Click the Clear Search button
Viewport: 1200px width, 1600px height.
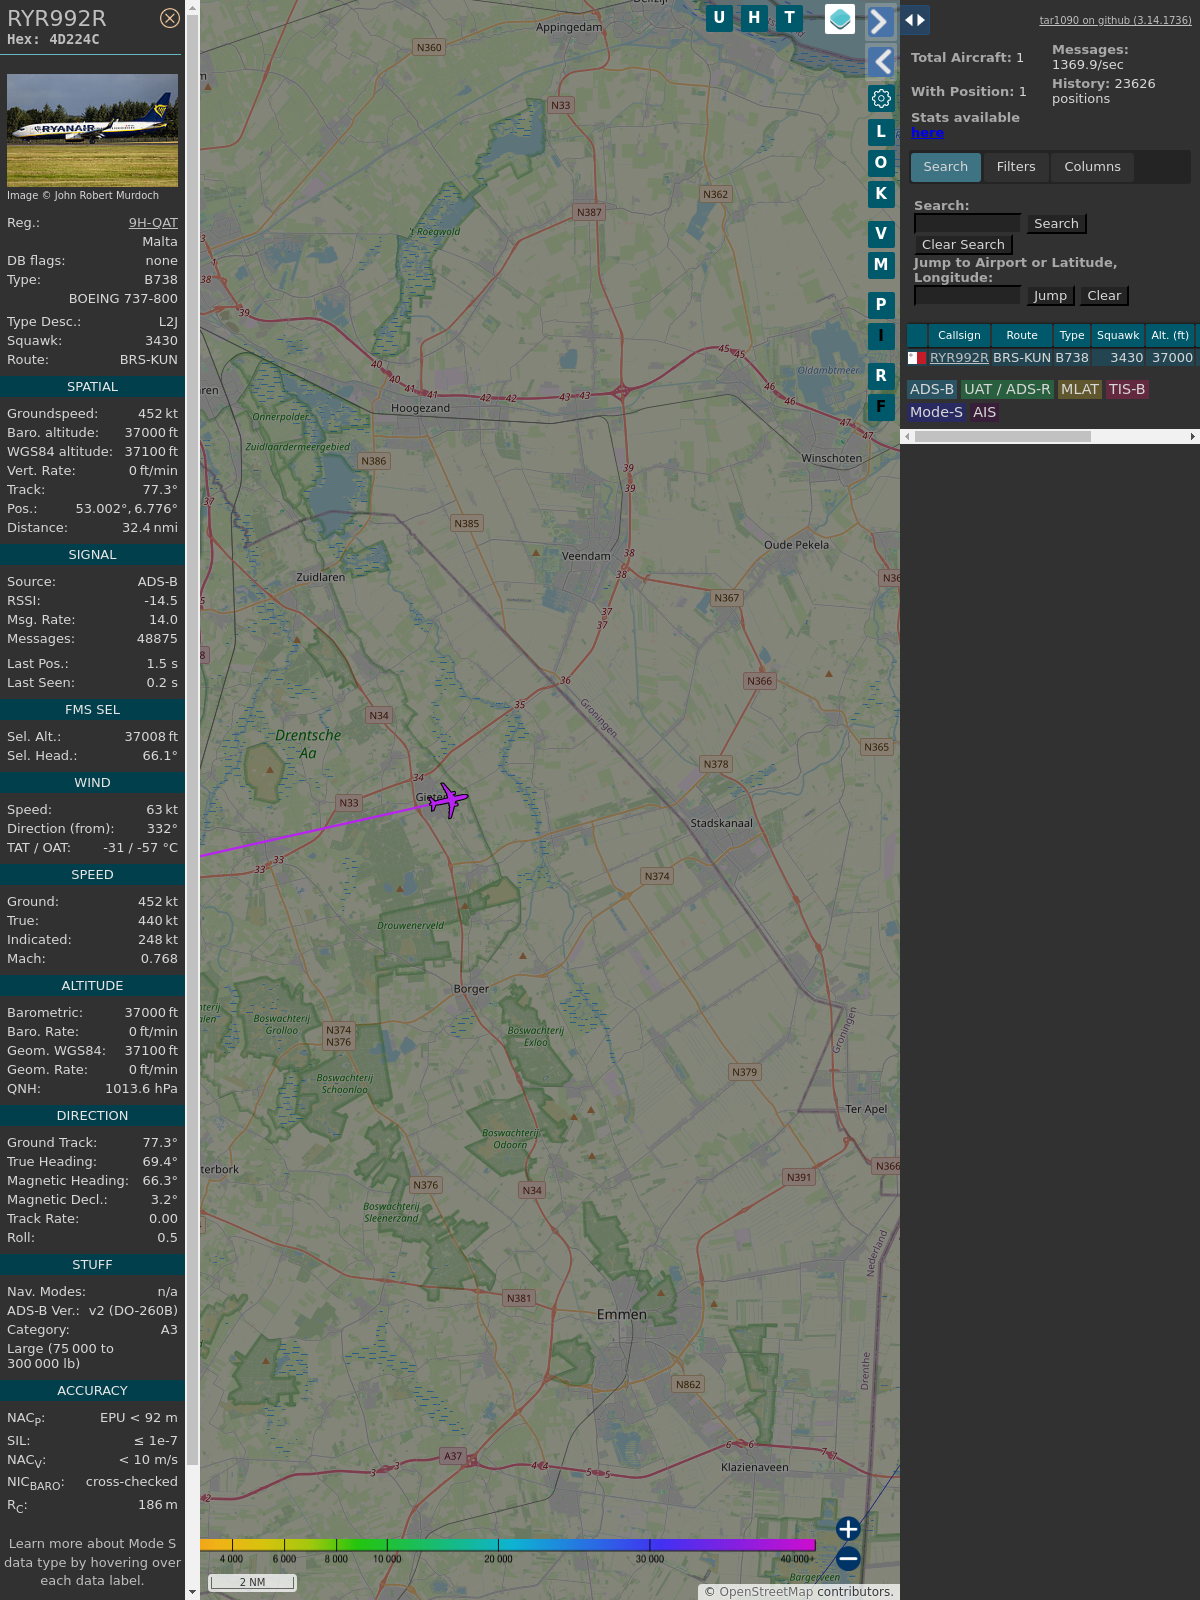pos(963,245)
